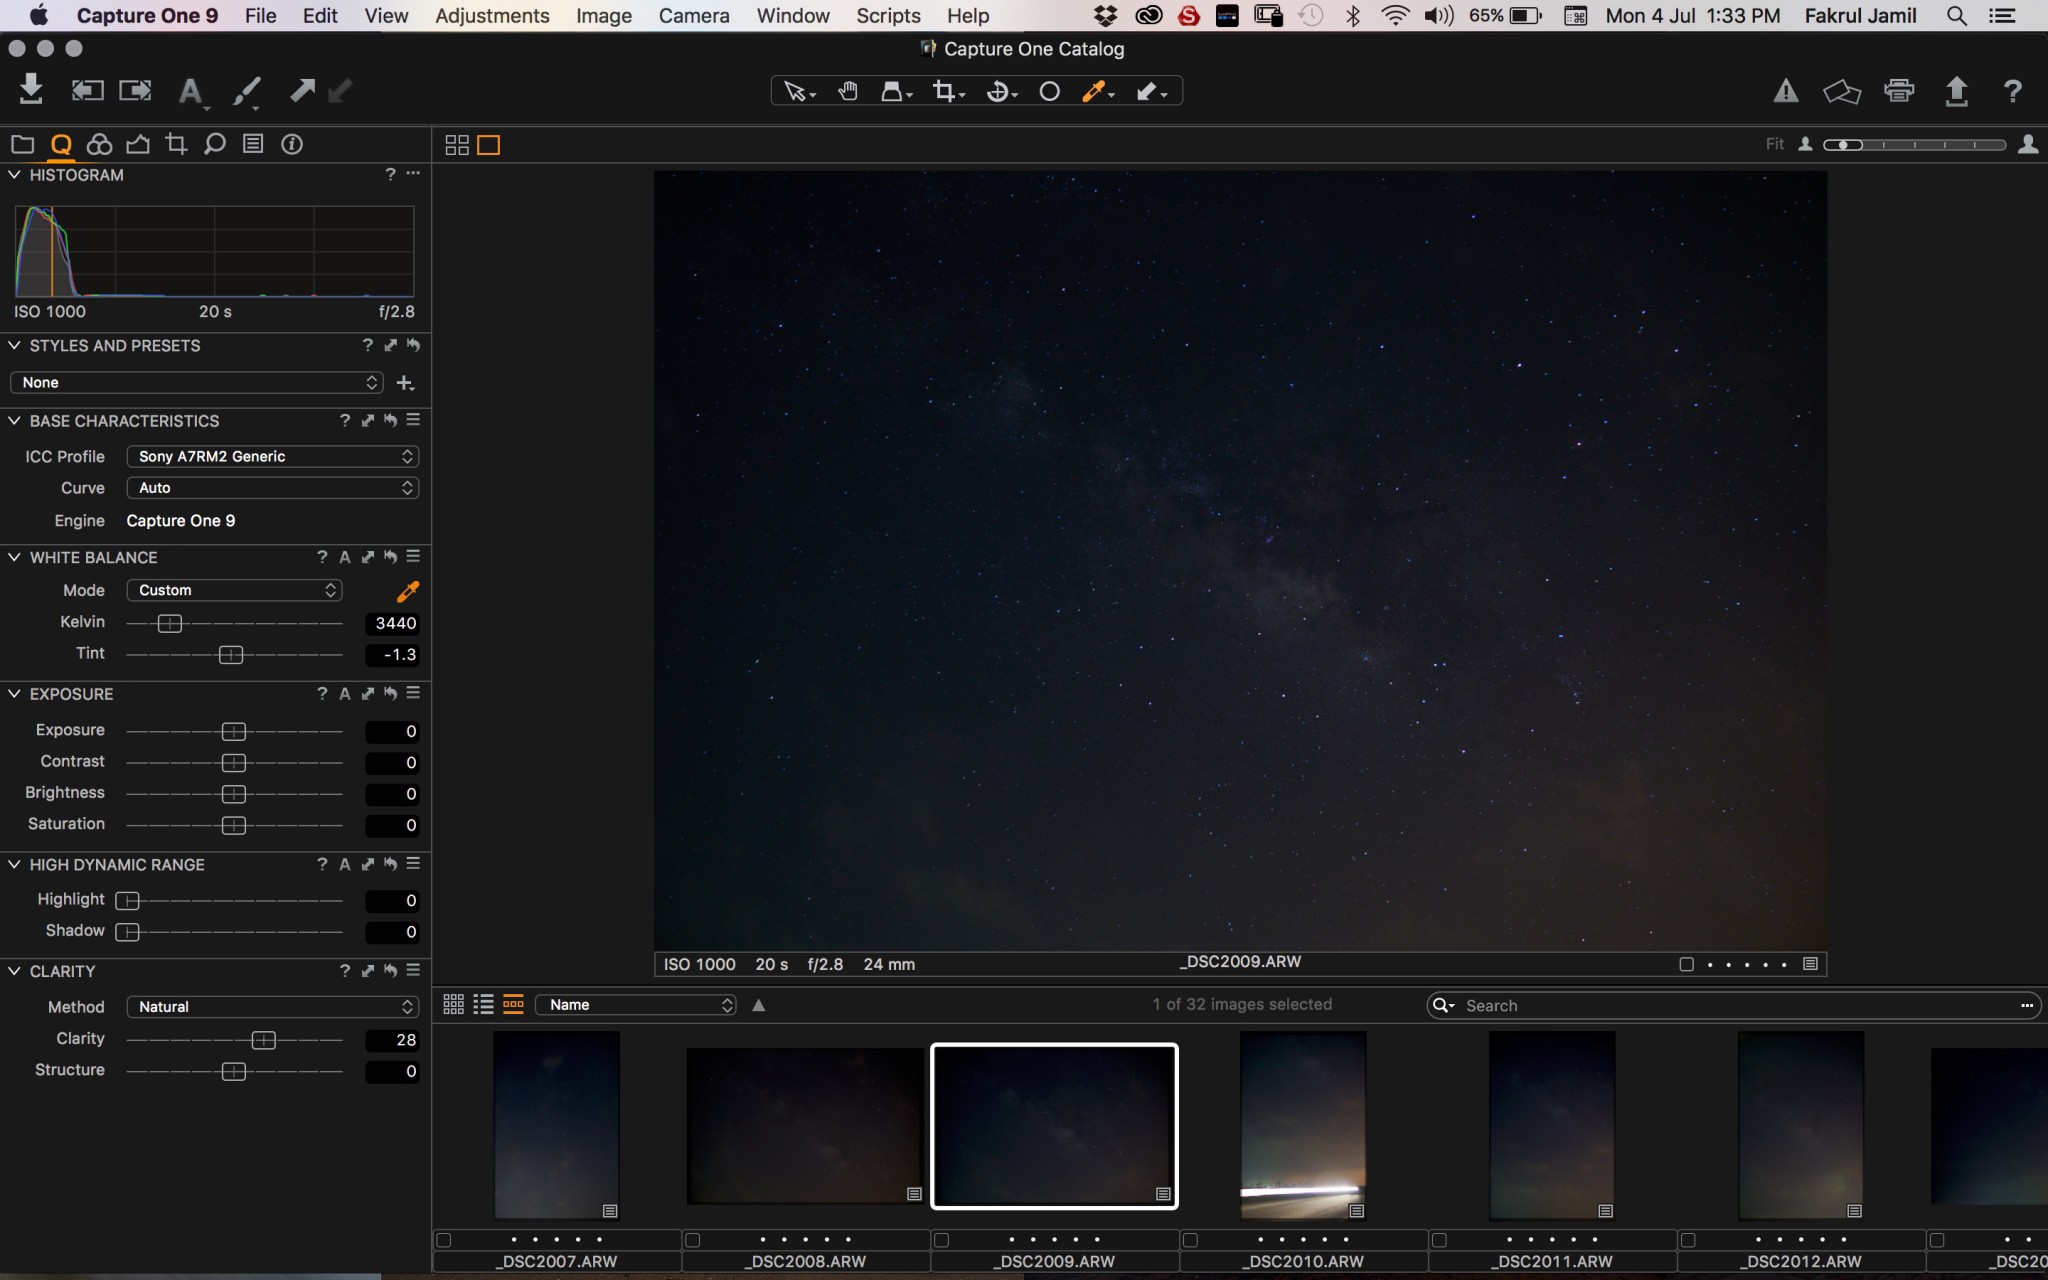The height and width of the screenshot is (1280, 2048).
Task: Open the Print icon
Action: point(1898,91)
